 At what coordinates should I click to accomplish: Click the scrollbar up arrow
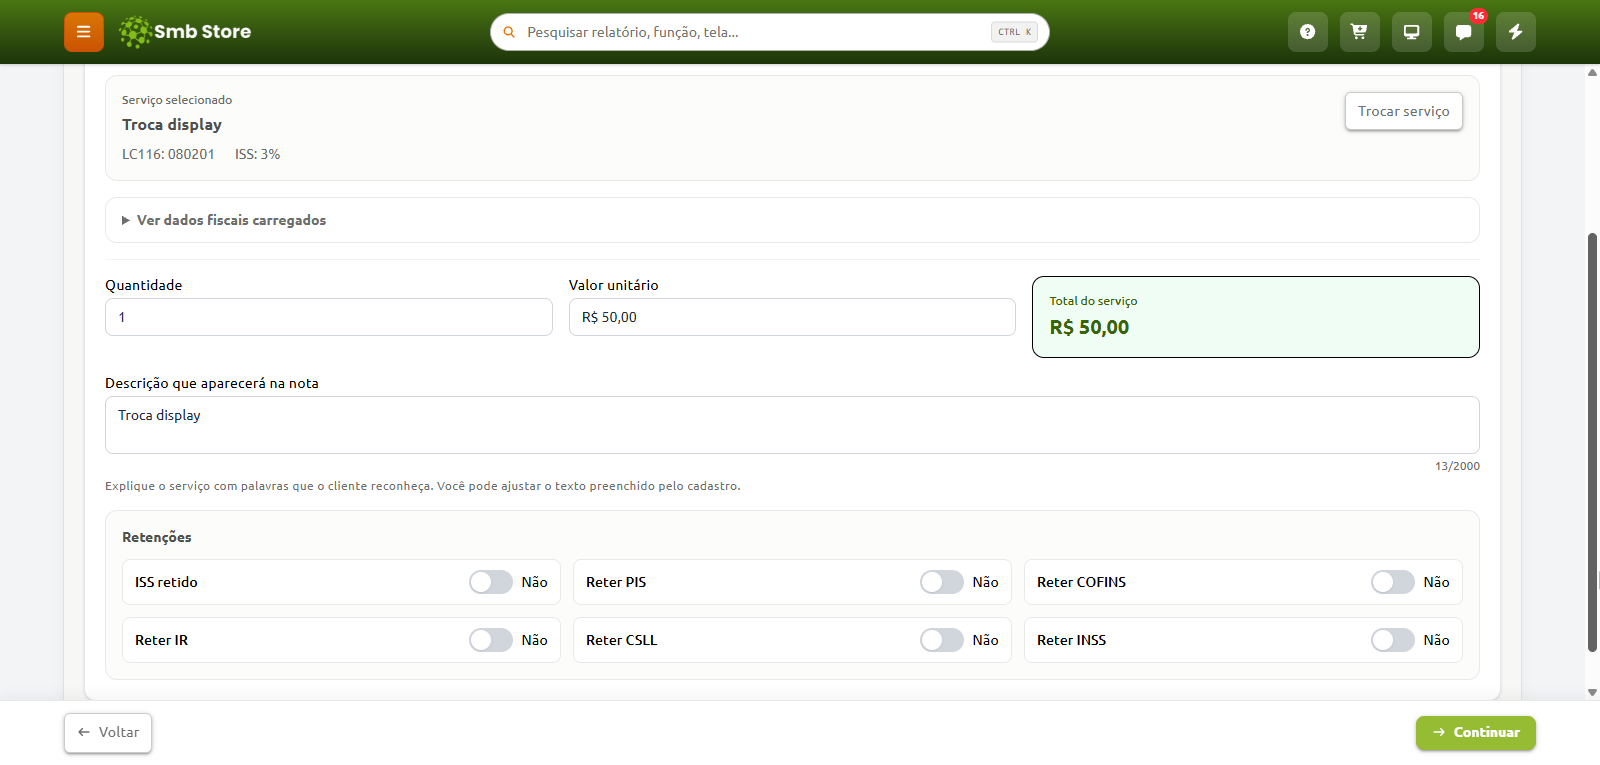(1592, 72)
